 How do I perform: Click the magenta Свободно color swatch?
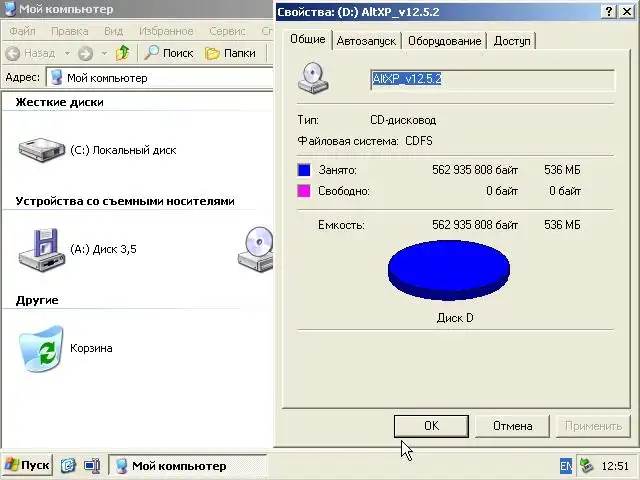tap(304, 191)
